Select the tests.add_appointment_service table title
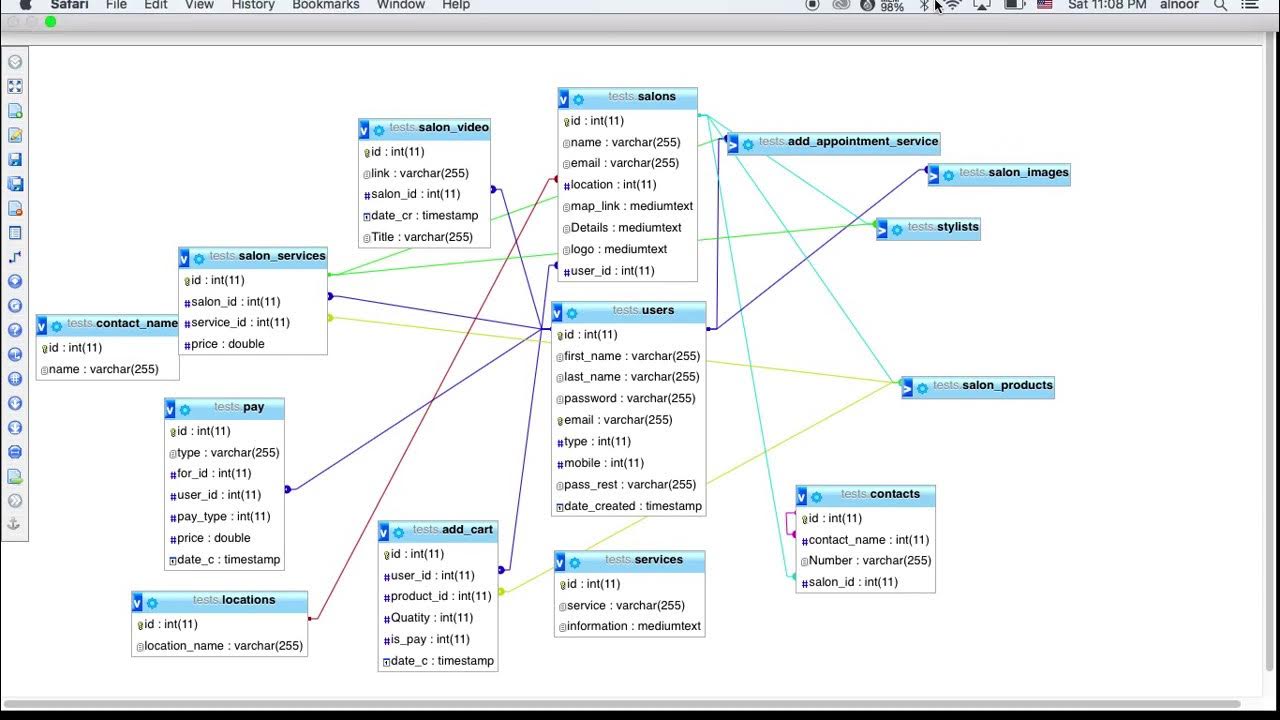The image size is (1280, 720). coord(848,142)
